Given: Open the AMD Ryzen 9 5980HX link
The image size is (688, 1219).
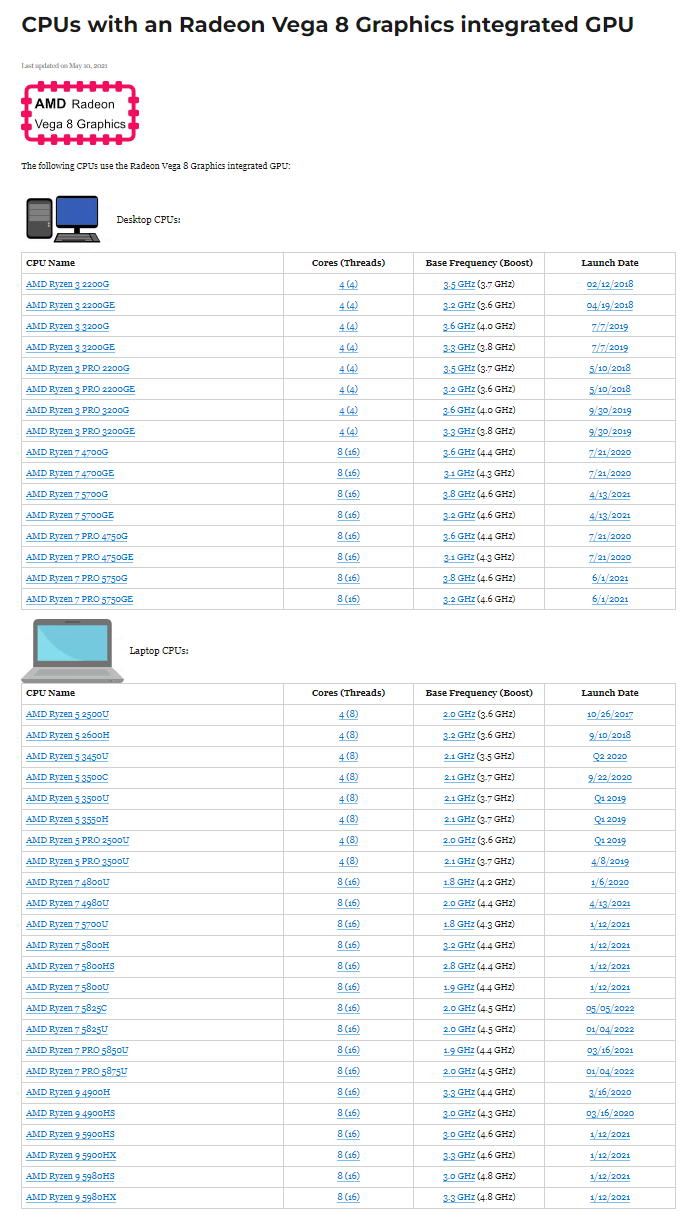Looking at the screenshot, I should (71, 1198).
